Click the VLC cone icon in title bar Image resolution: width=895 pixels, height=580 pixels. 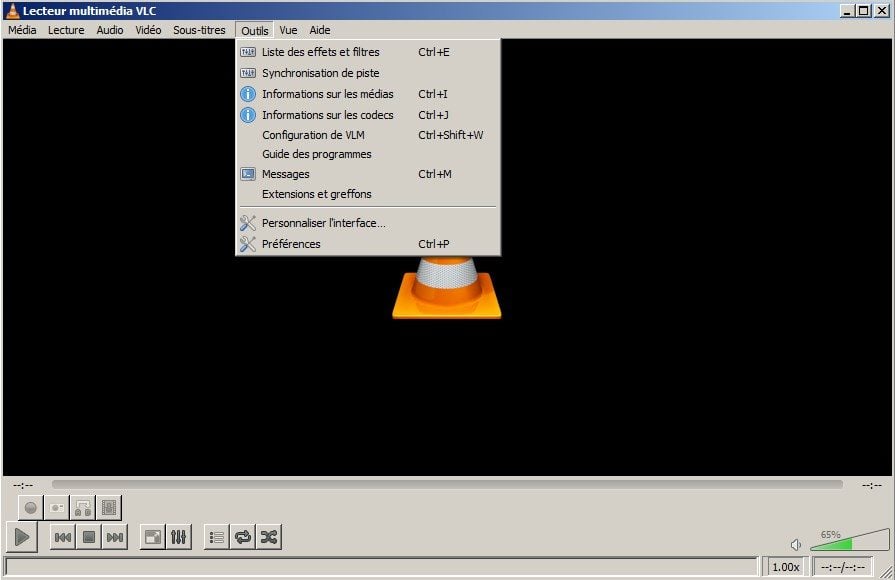pos(11,11)
